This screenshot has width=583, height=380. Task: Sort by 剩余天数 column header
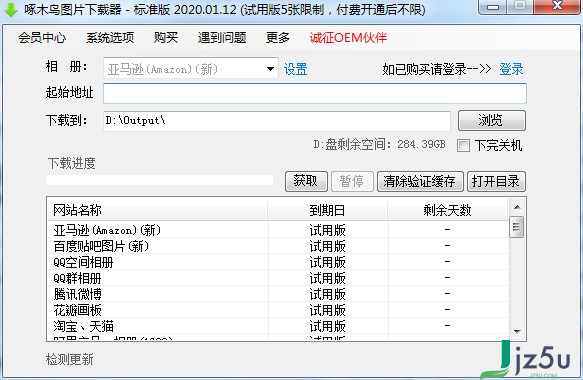pos(447,210)
